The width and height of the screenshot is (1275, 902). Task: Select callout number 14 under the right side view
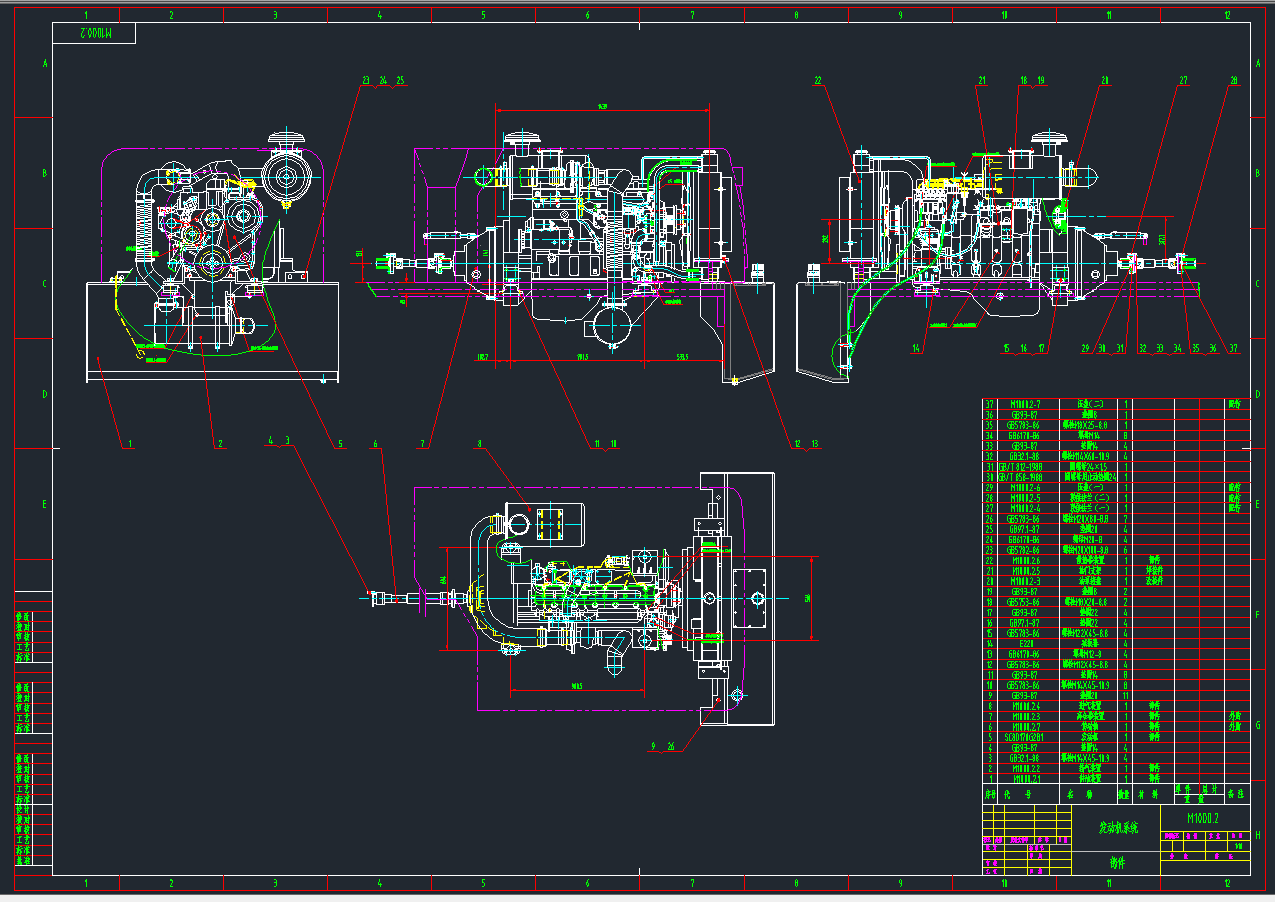(x=915, y=348)
